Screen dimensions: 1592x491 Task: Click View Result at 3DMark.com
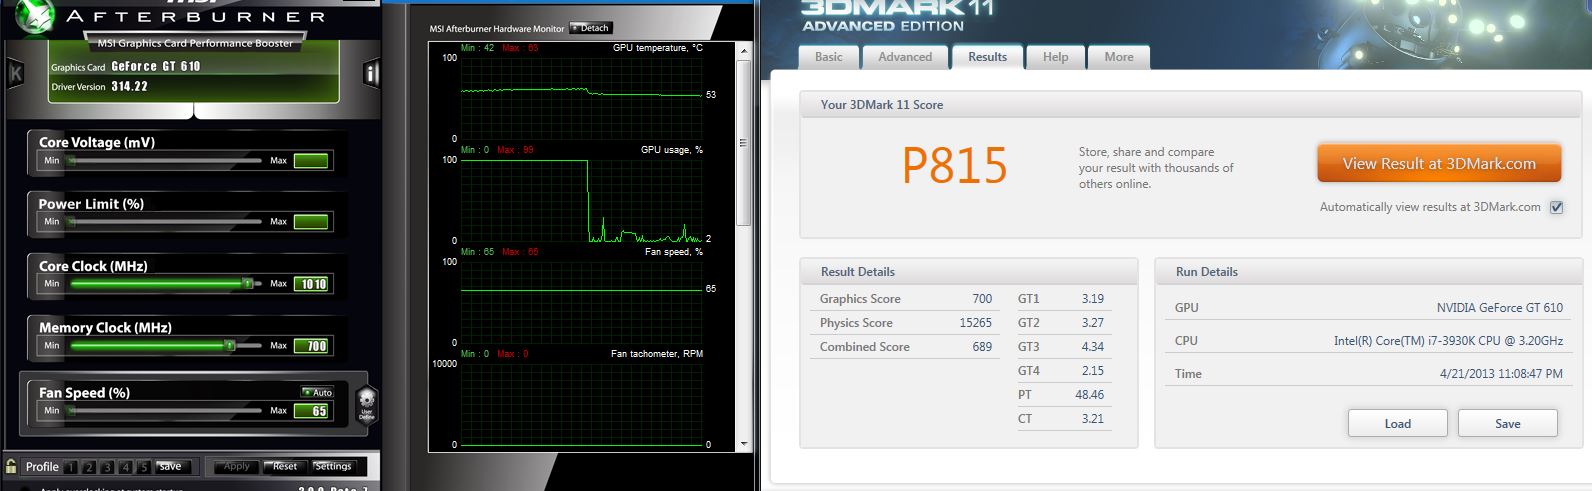click(1439, 164)
